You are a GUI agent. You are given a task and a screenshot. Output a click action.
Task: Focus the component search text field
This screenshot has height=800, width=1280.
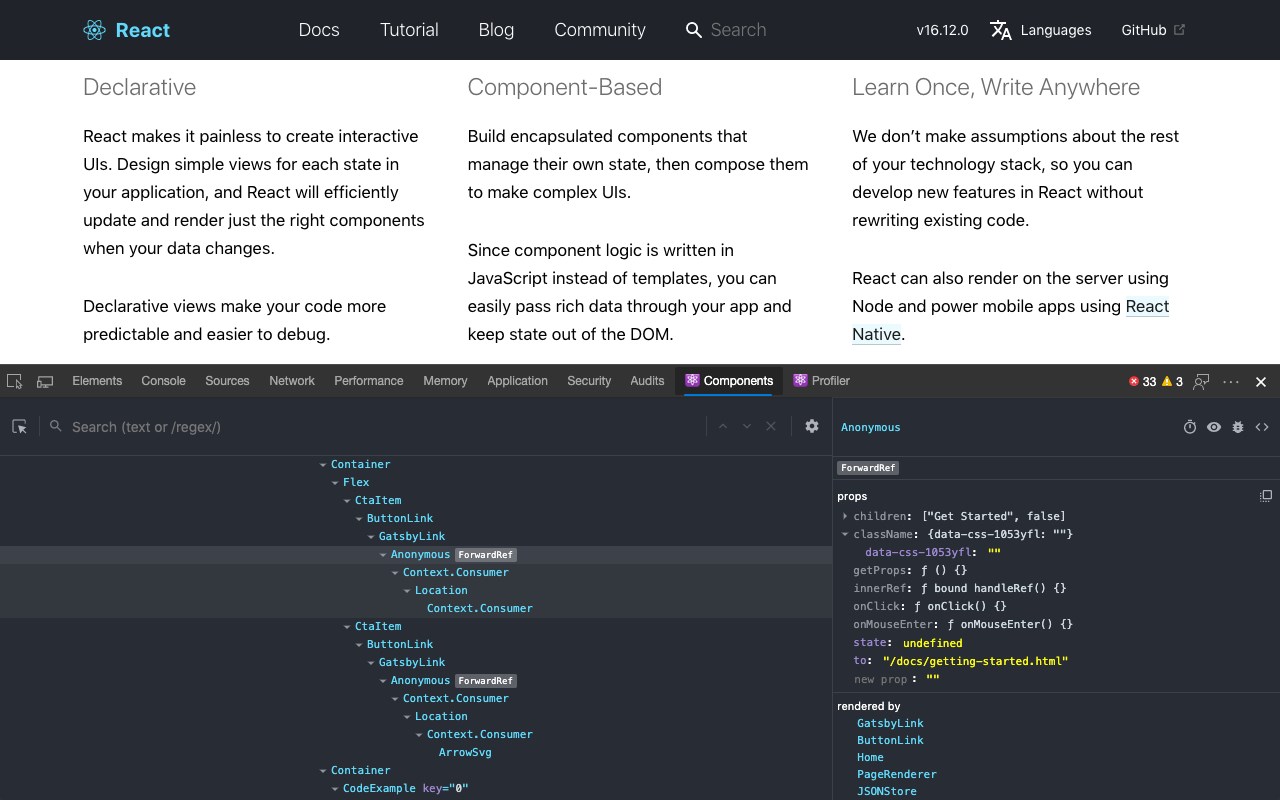(380, 427)
